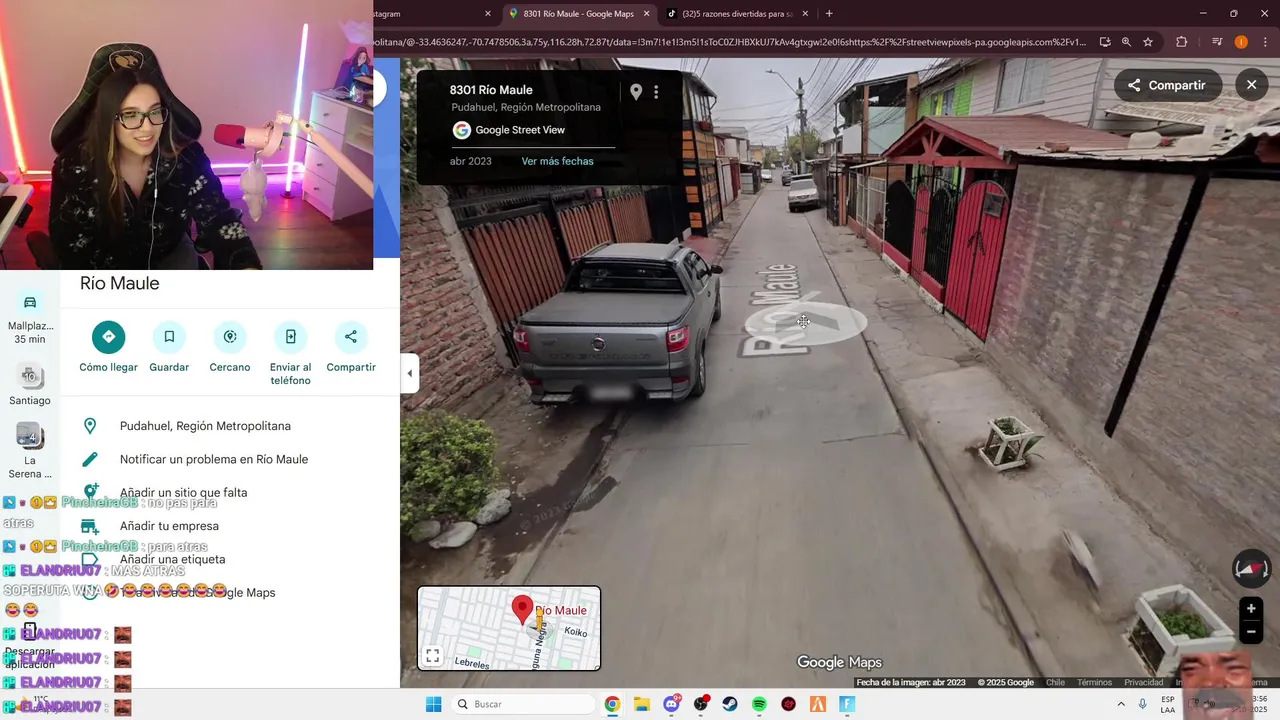Click the install app icon in address bar
Viewport: 1280px width, 720px height.
[1105, 42]
